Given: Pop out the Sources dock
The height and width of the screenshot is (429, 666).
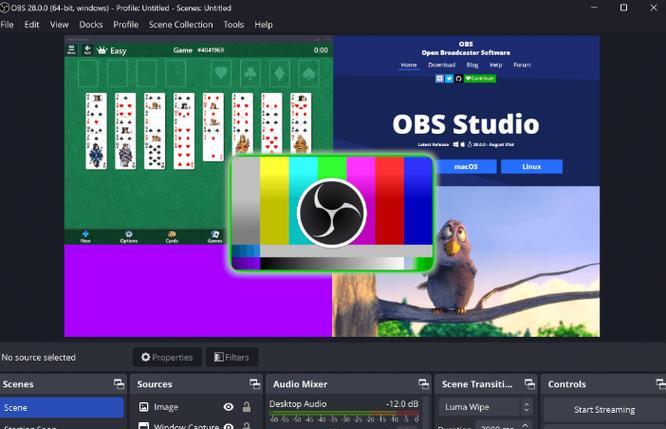Looking at the screenshot, I should tap(255, 384).
